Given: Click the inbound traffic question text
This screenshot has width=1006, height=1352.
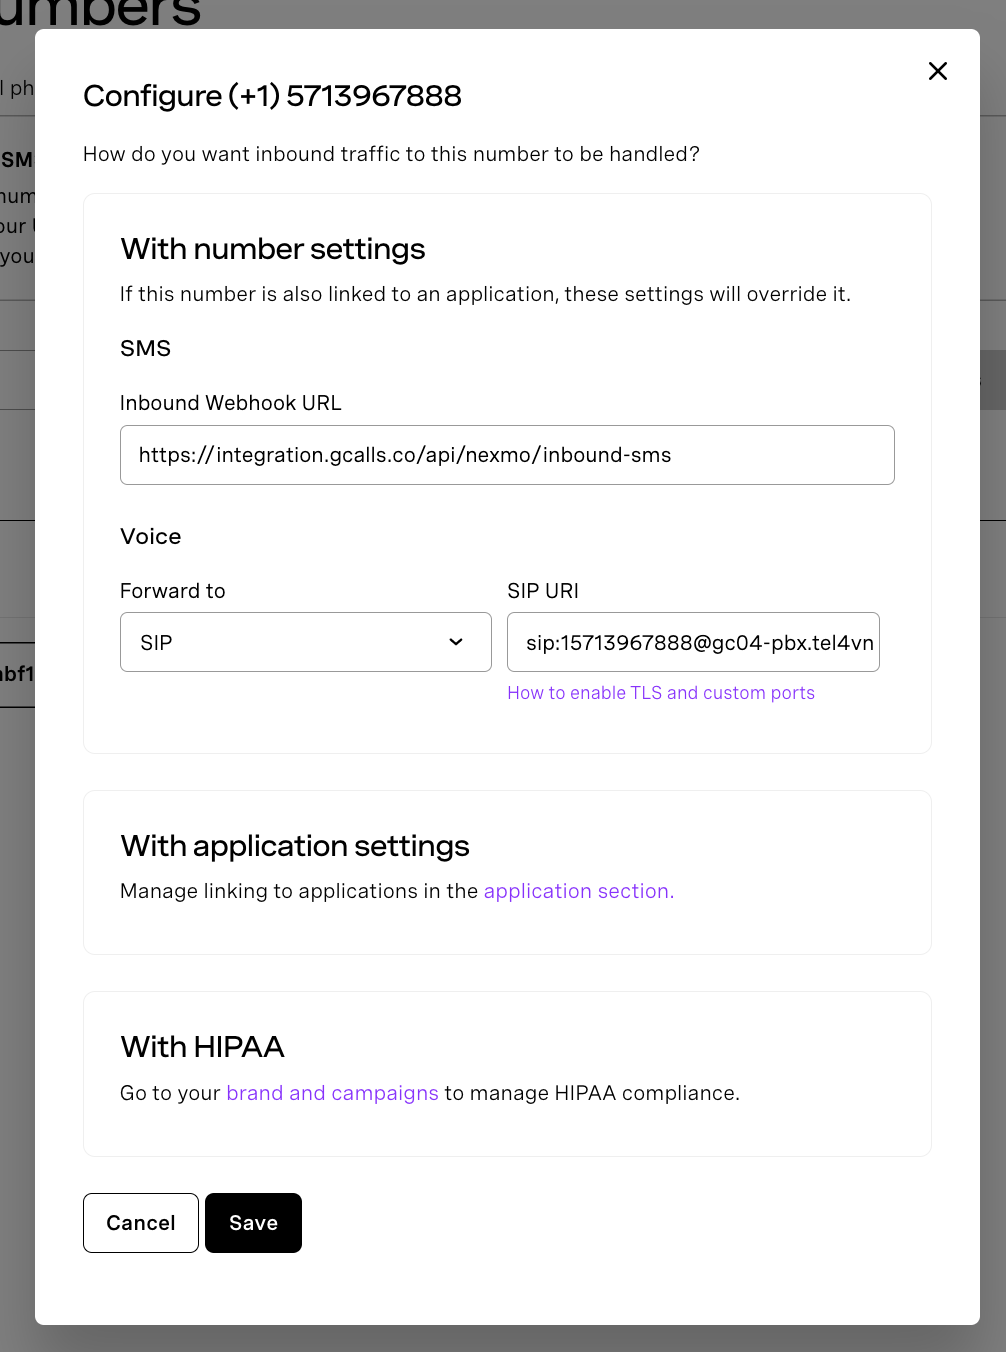Looking at the screenshot, I should (x=391, y=154).
